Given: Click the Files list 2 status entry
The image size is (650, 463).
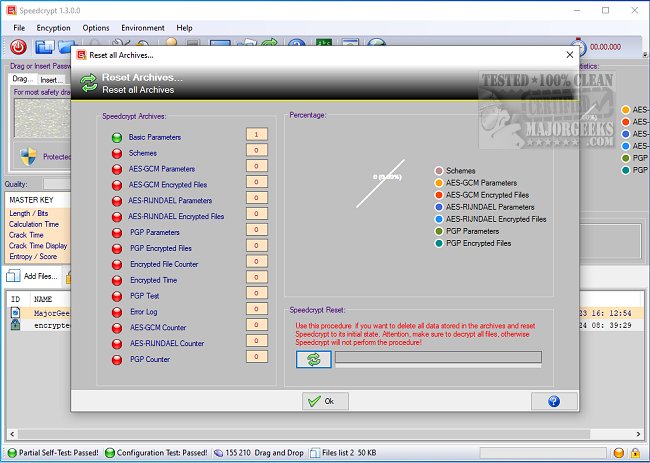Looking at the screenshot, I should pos(343,453).
